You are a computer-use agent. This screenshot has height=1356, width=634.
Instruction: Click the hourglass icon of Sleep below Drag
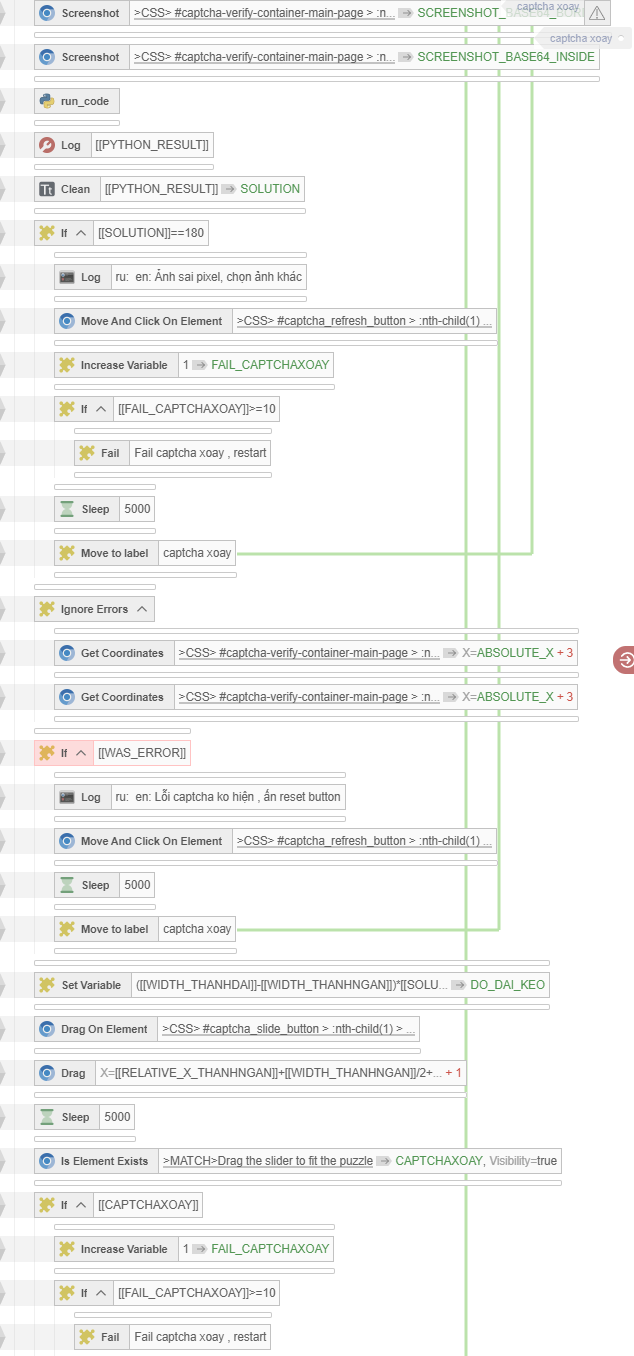tap(46, 1117)
